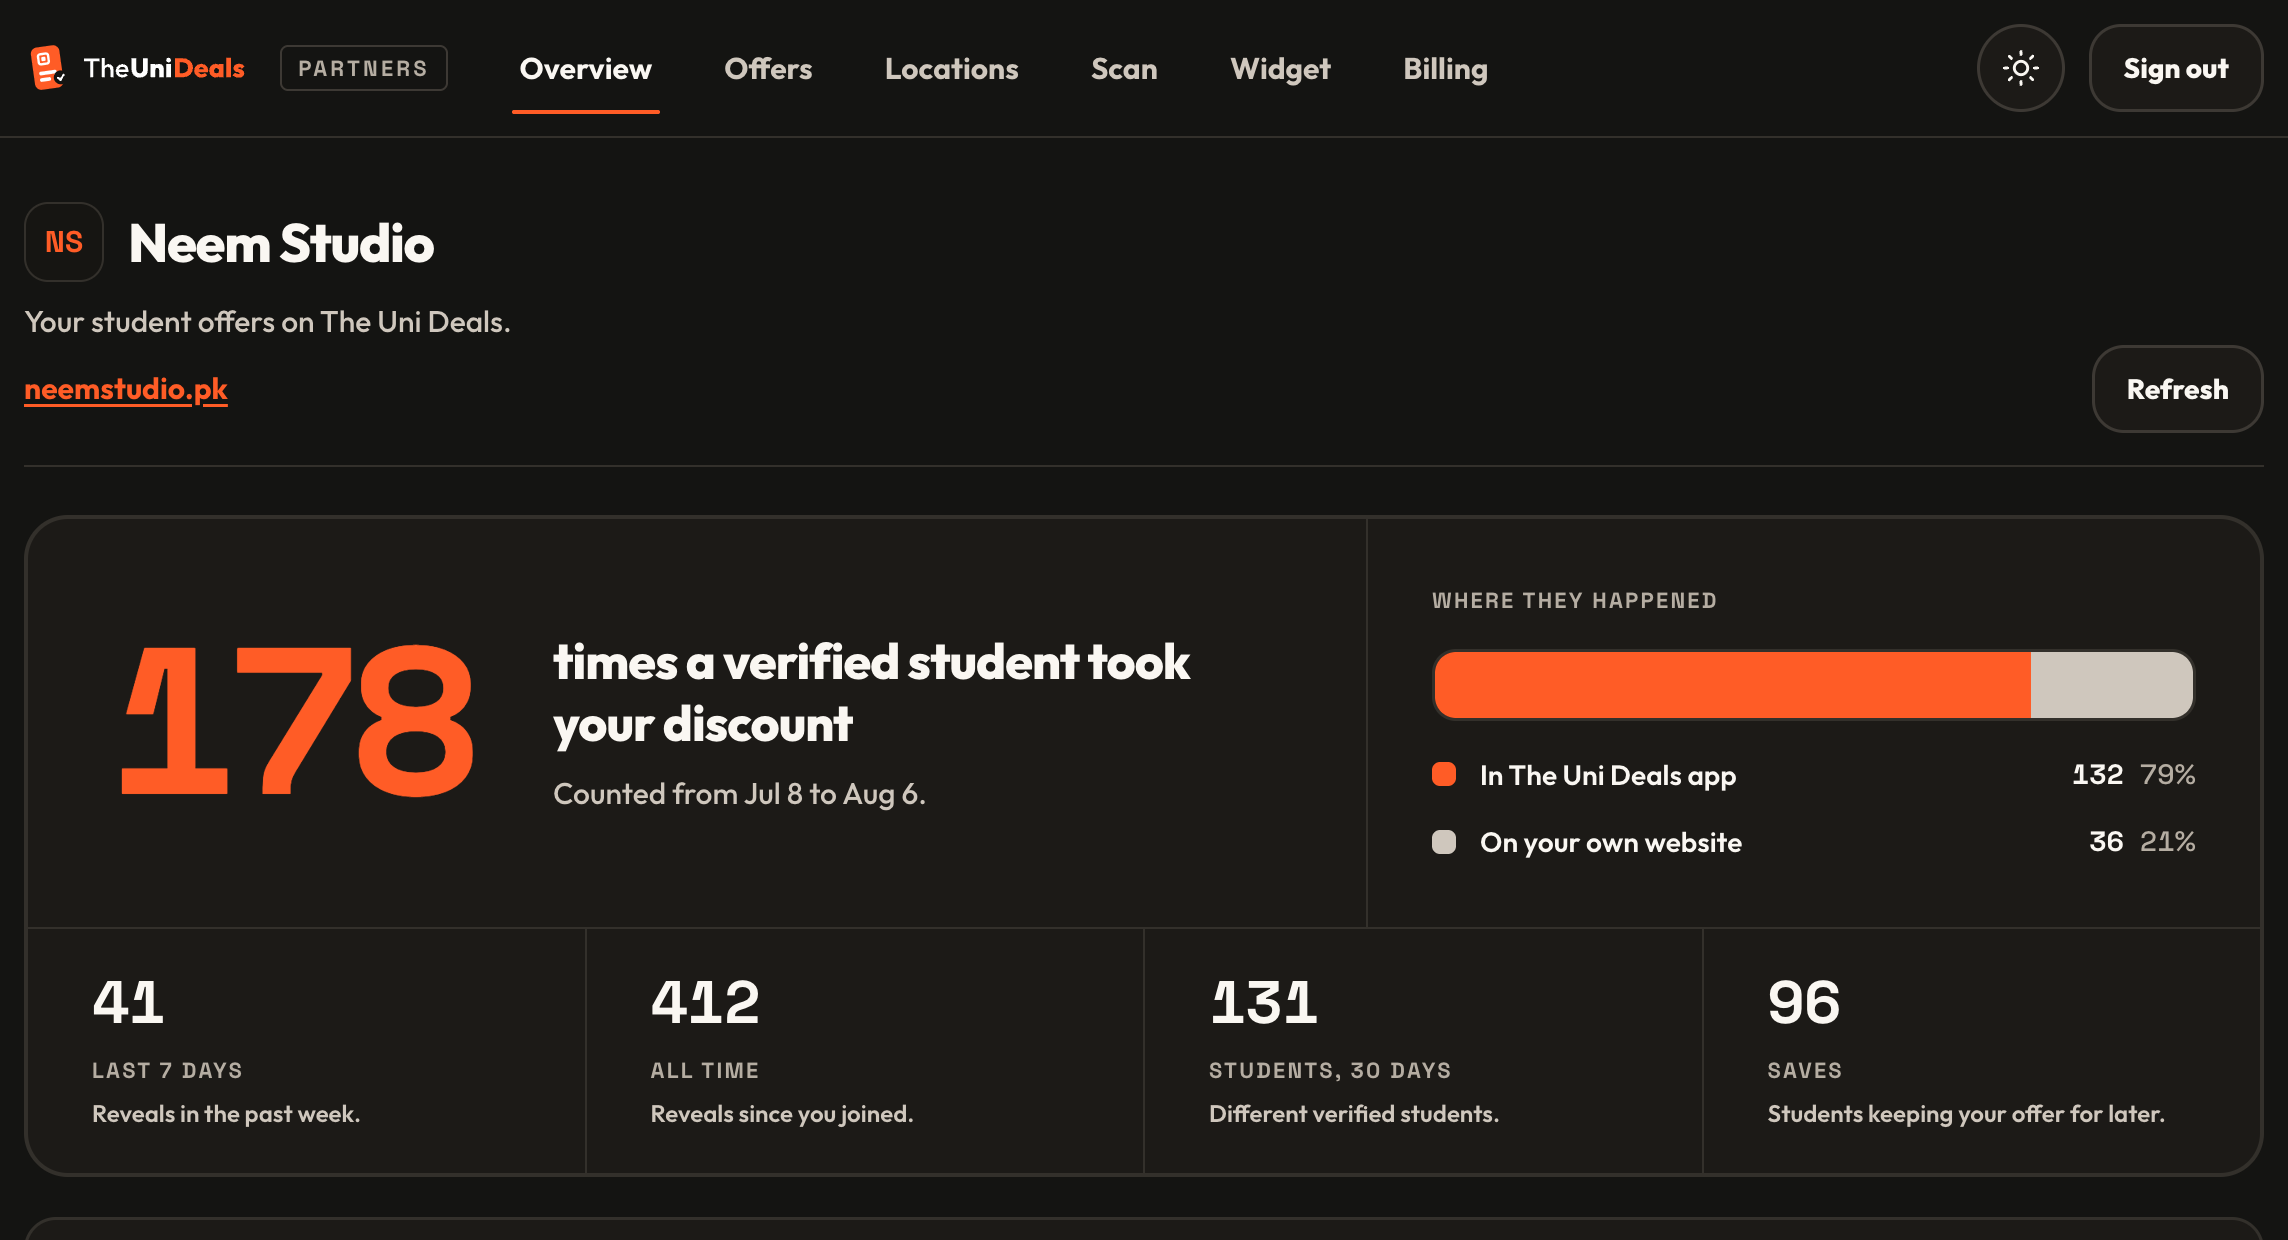The width and height of the screenshot is (2288, 1240).
Task: Click 'Different verified students.' text
Action: [x=1354, y=1114]
